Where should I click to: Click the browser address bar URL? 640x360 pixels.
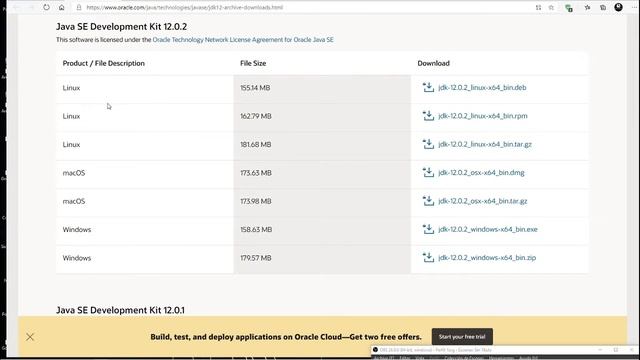184,7
